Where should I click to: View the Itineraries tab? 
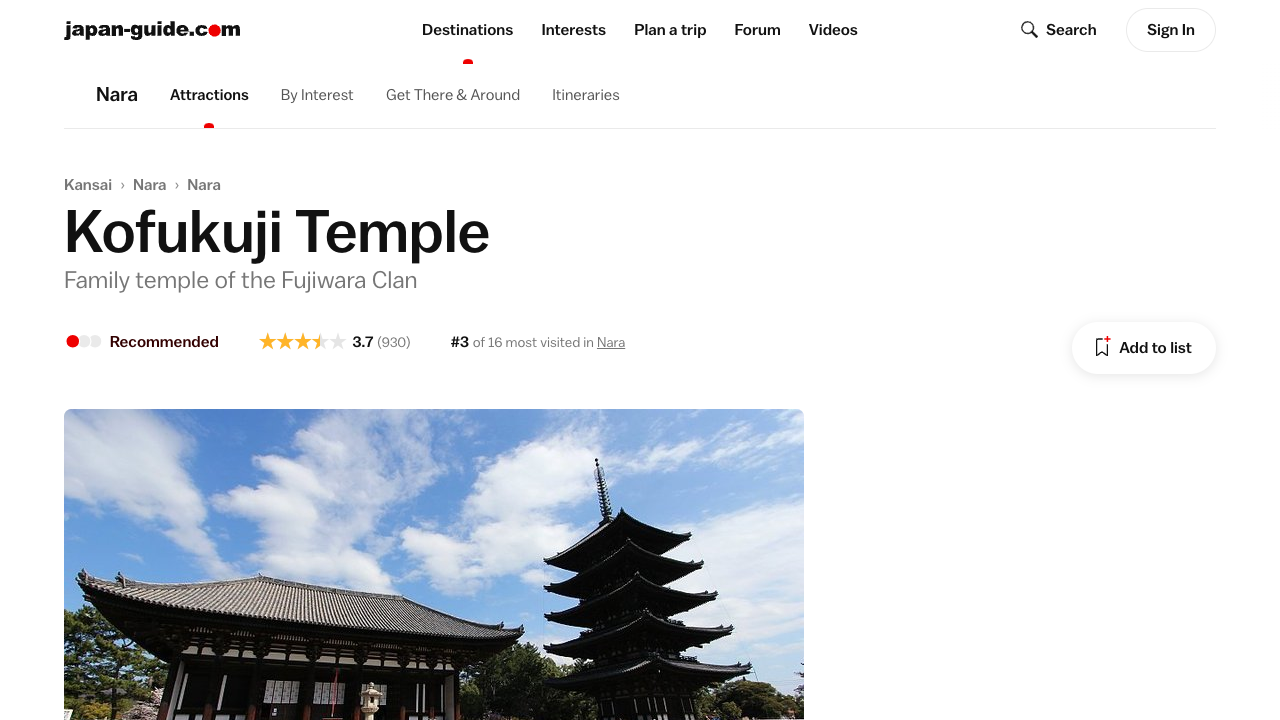[585, 95]
